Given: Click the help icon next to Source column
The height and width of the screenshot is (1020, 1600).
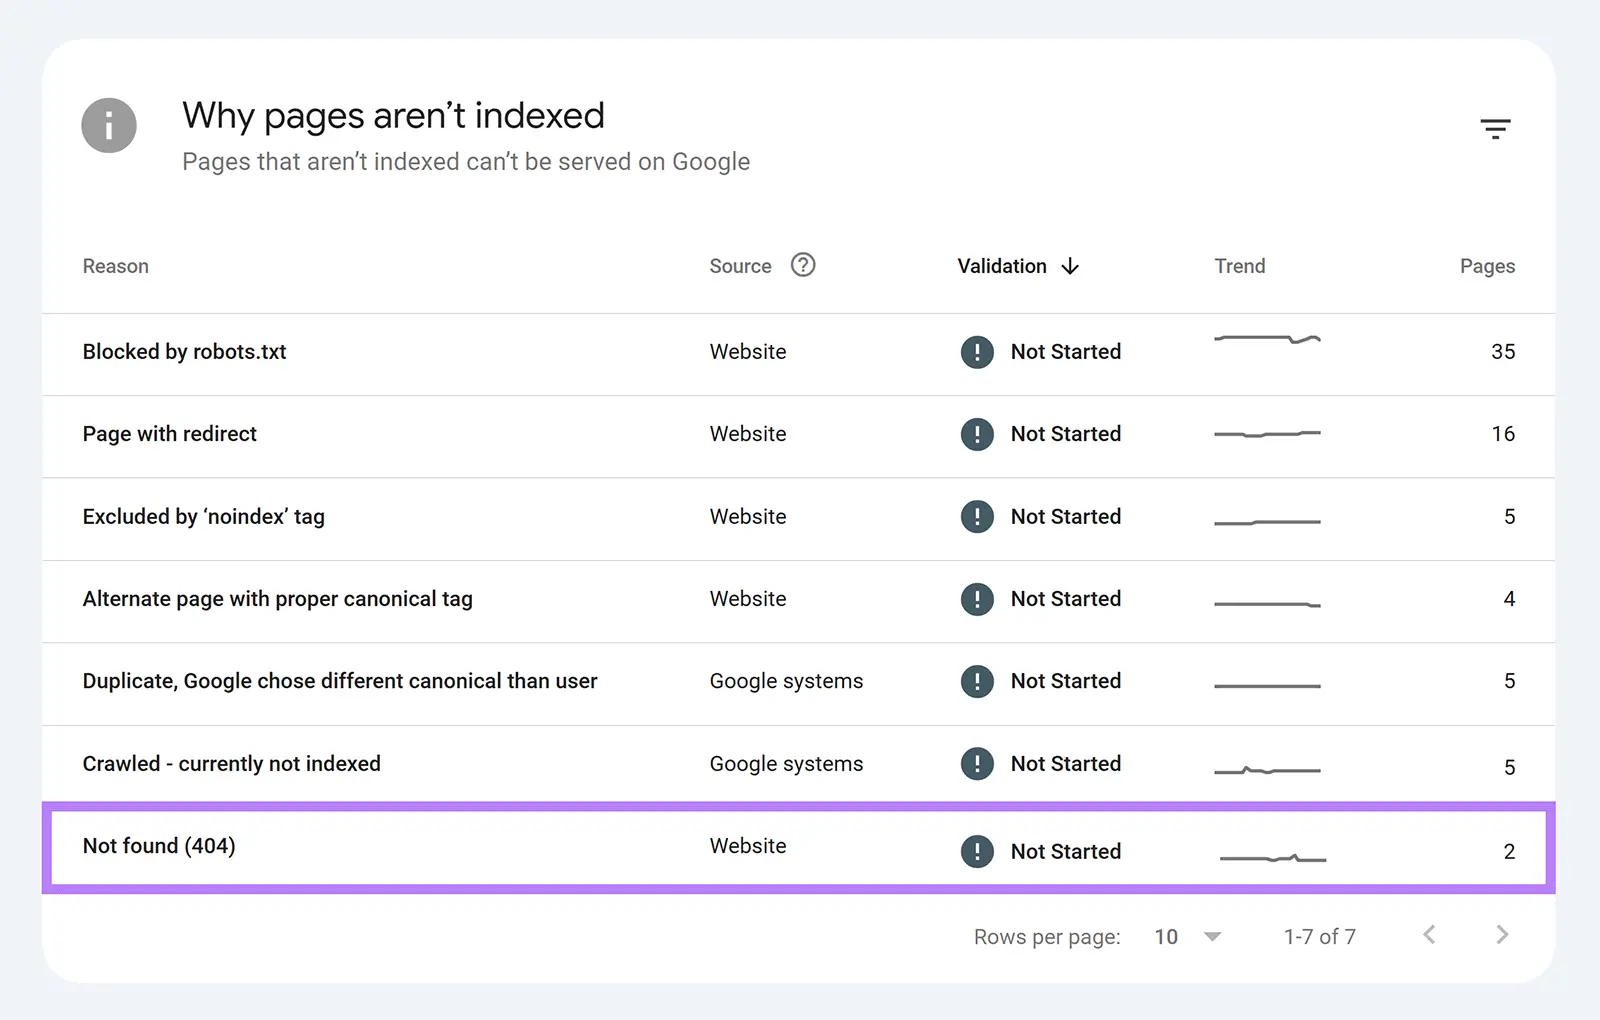Looking at the screenshot, I should tap(803, 265).
